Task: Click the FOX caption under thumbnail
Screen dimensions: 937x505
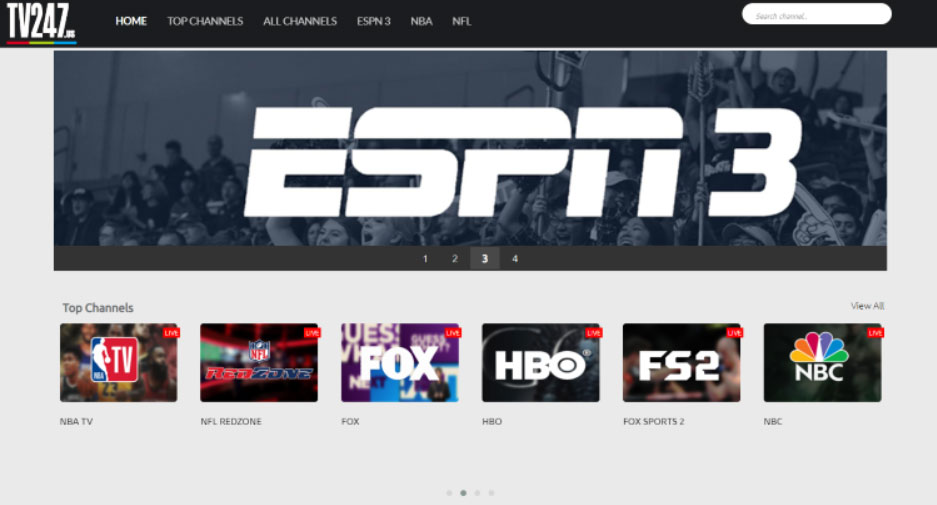Action: 350,421
